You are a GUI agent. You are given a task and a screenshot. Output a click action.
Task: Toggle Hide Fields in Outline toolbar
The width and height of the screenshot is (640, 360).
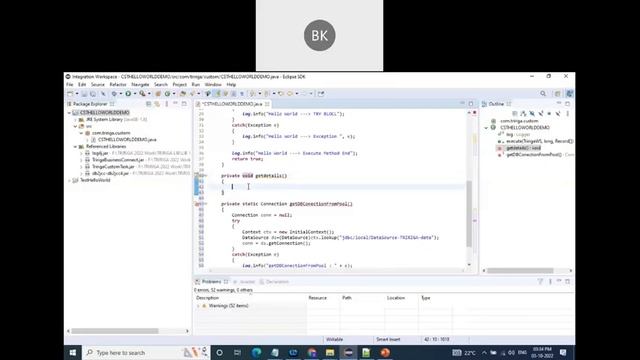[x=532, y=113]
